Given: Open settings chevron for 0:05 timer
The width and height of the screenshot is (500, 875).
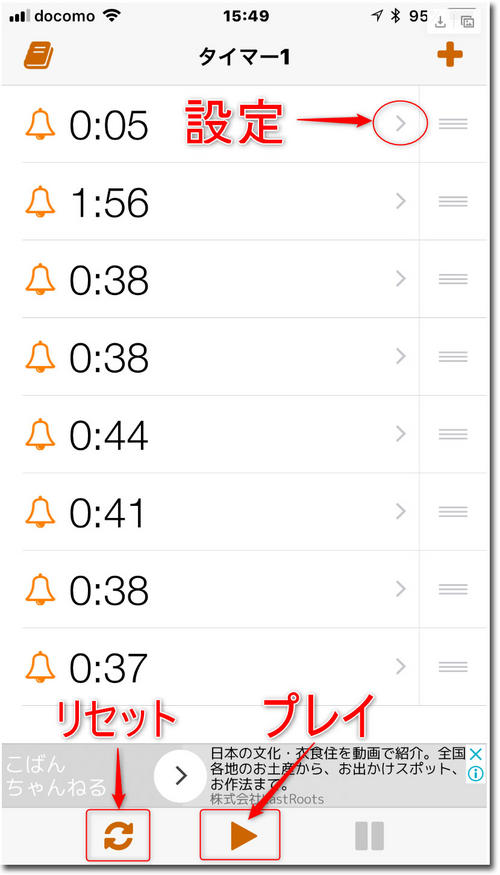Looking at the screenshot, I should tap(400, 124).
